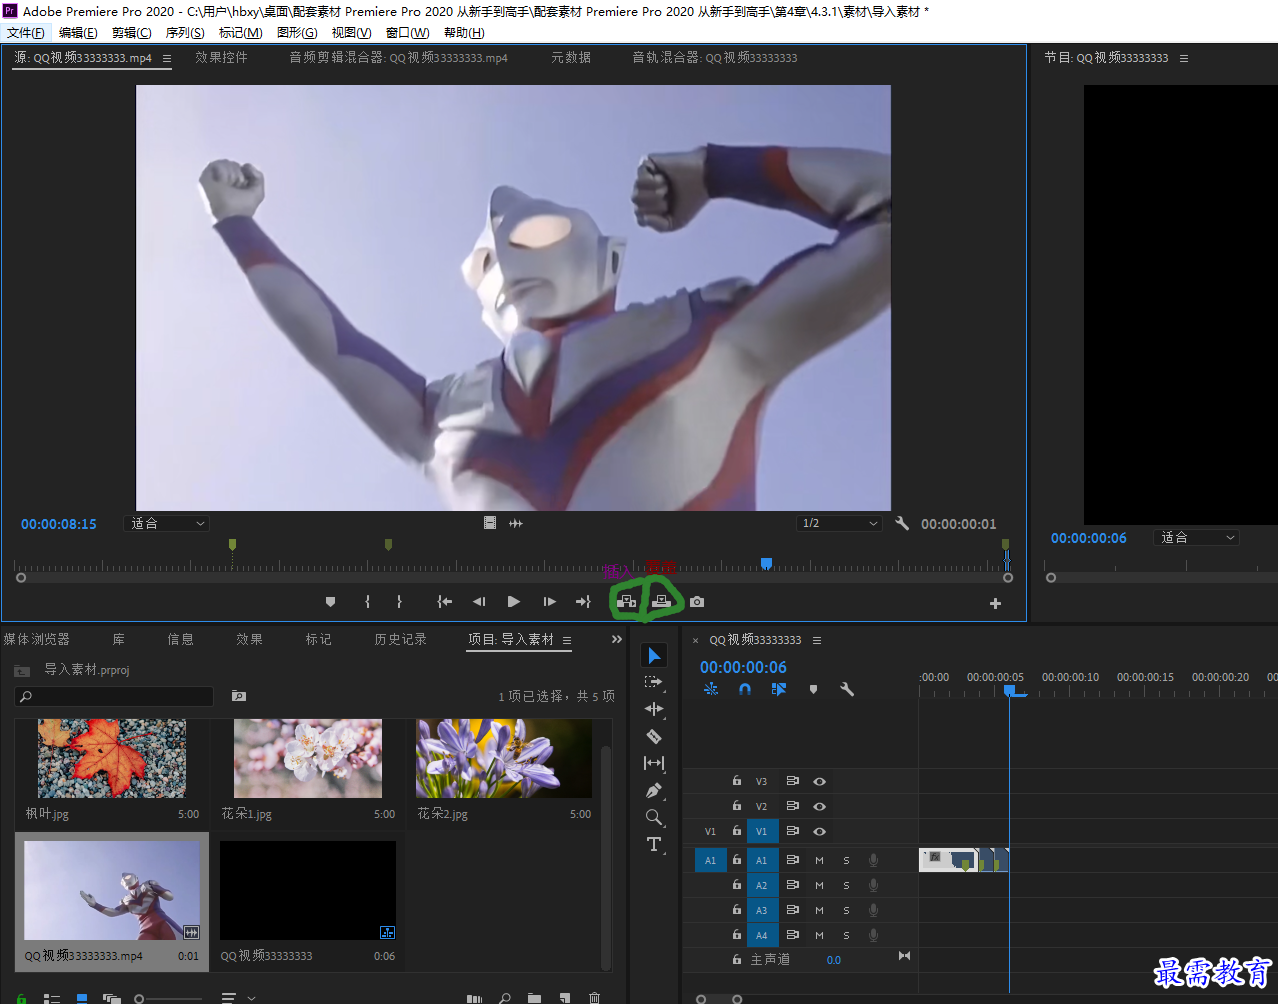Click the Mark Out bracket button

399,602
